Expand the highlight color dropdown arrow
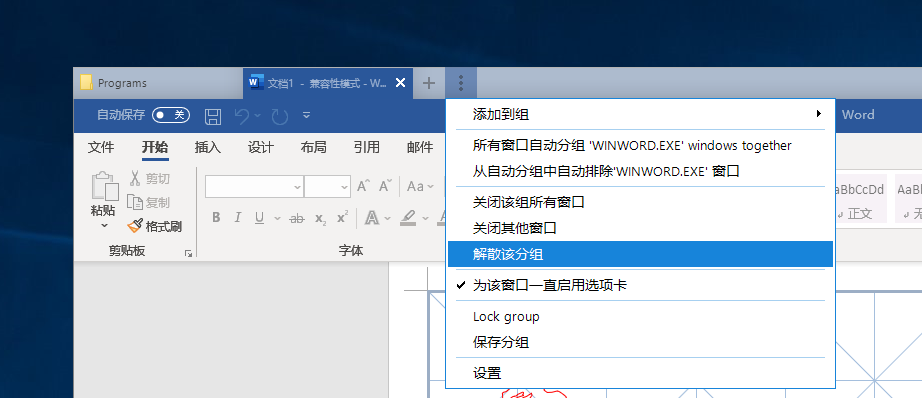922x398 pixels. 426,219
